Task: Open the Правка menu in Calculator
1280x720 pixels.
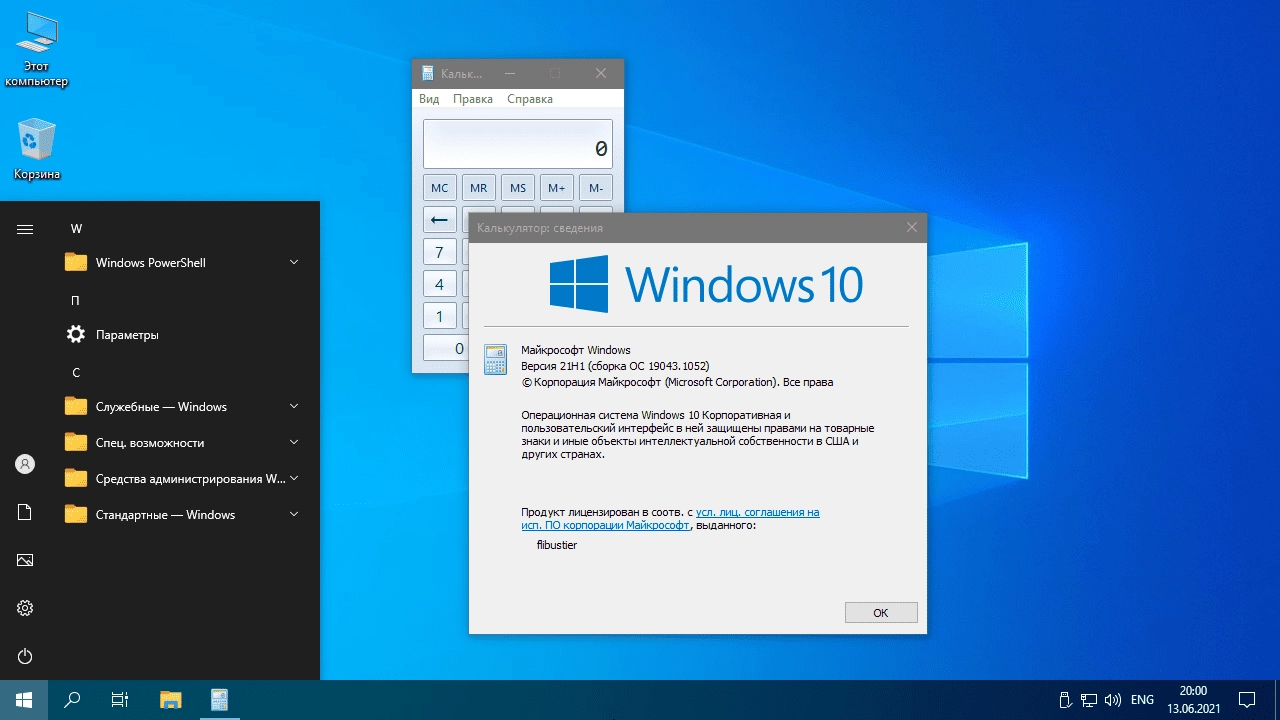Action: coord(473,99)
